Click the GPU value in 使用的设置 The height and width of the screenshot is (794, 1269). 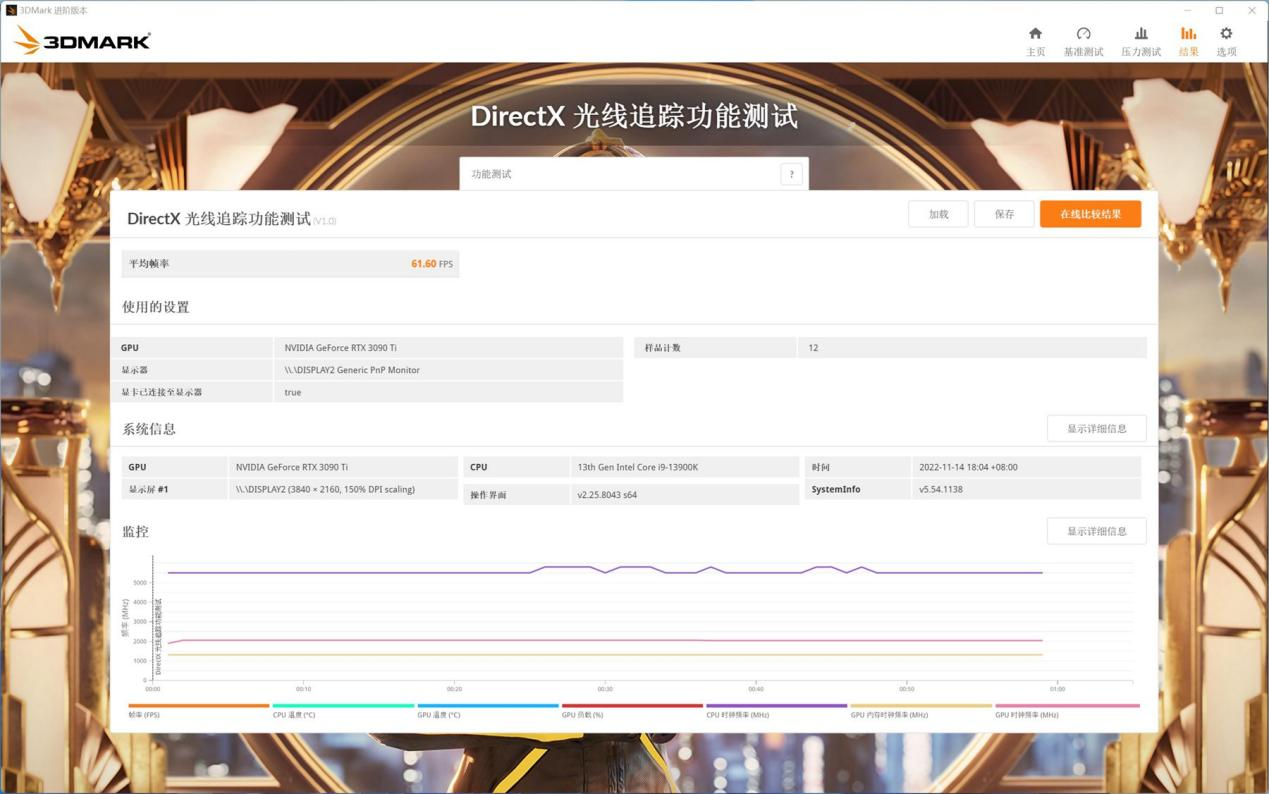coord(340,348)
